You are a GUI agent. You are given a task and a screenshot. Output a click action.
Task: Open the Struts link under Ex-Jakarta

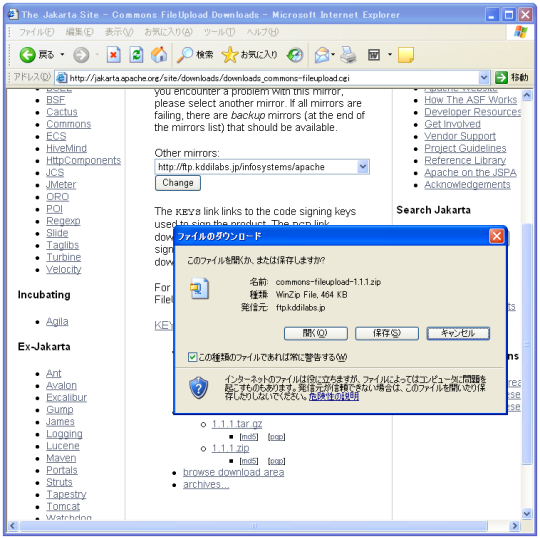pos(59,482)
